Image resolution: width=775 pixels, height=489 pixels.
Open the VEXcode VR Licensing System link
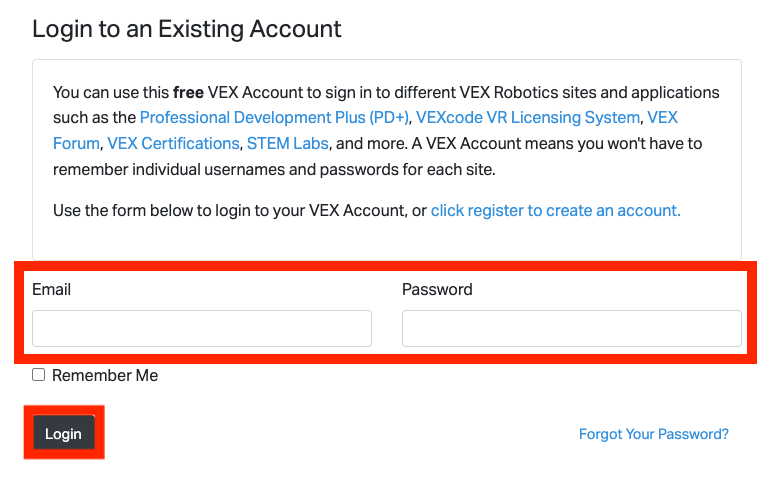point(527,118)
